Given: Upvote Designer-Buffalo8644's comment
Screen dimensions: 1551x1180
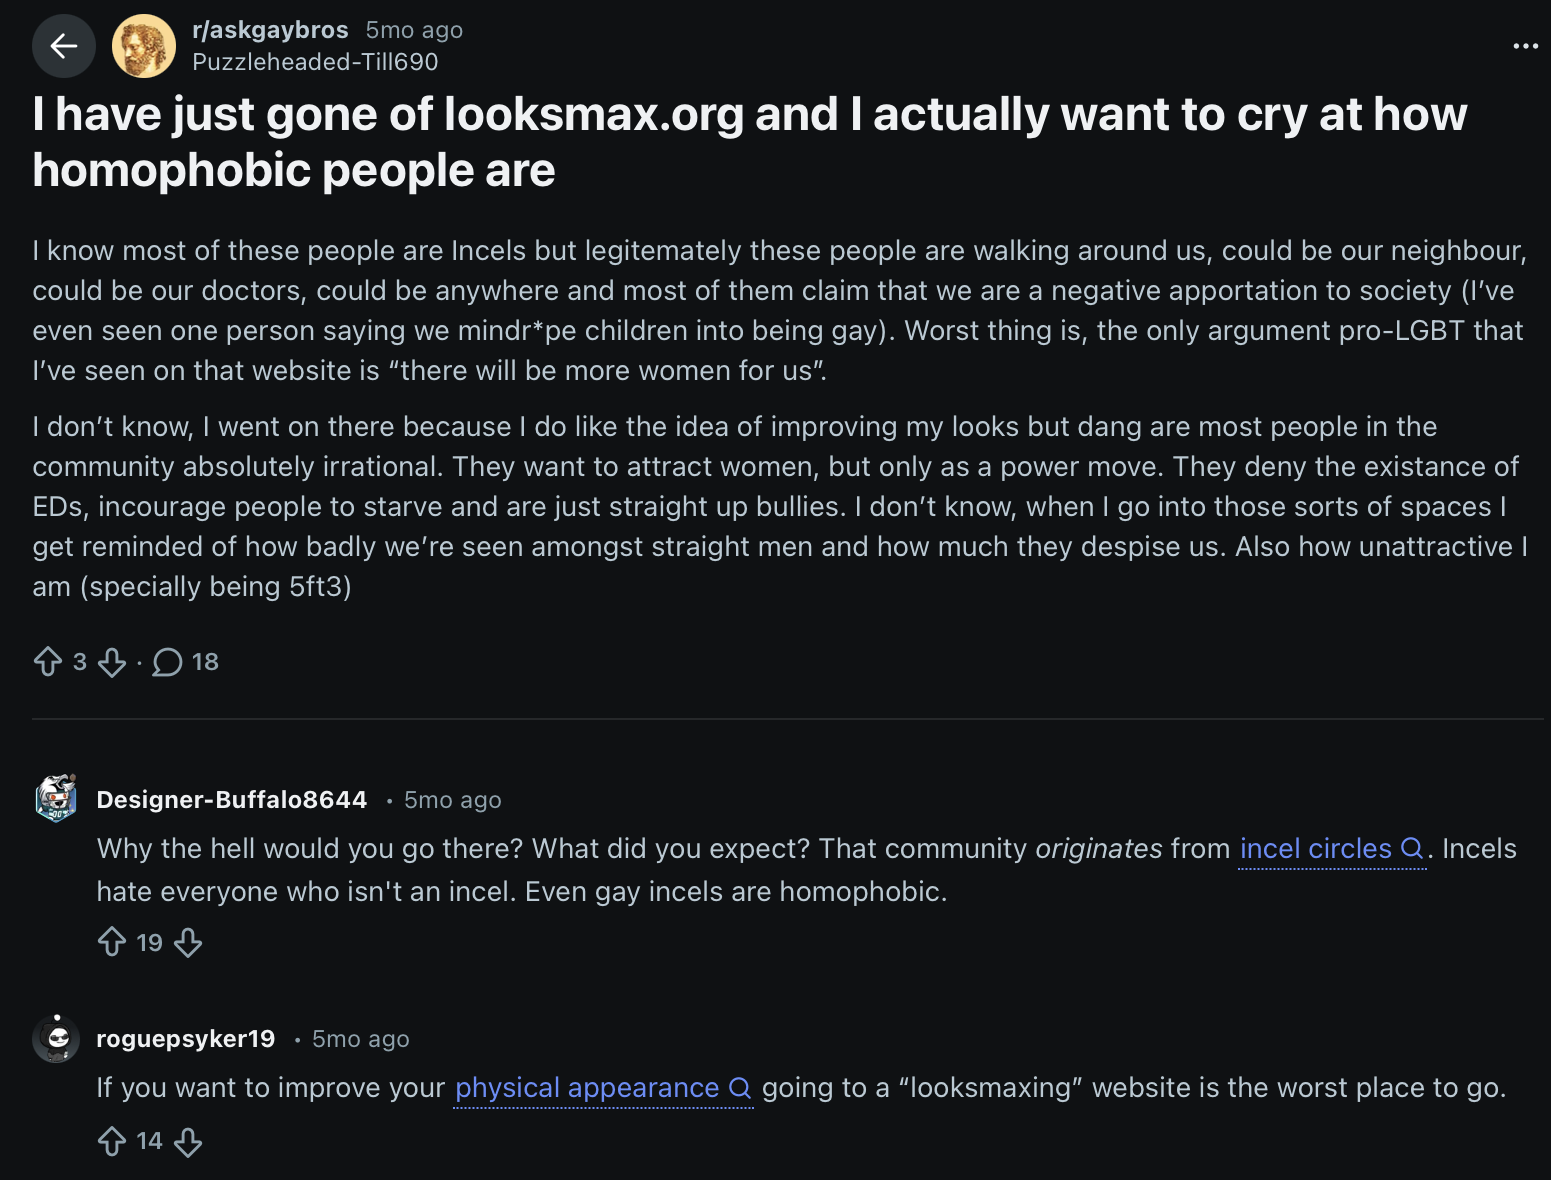Looking at the screenshot, I should tap(112, 942).
